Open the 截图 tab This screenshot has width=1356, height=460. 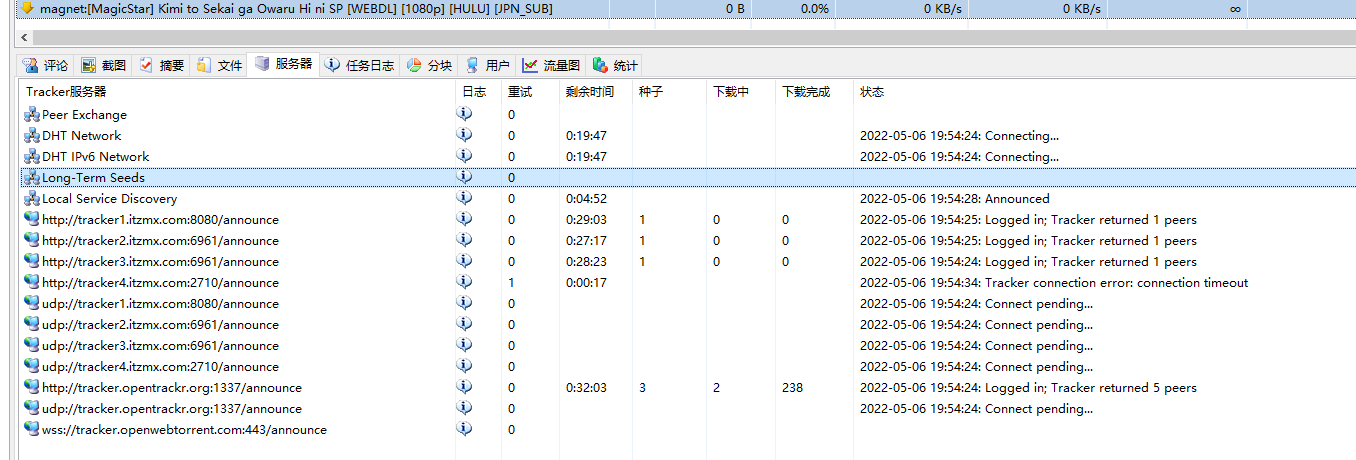tap(104, 65)
